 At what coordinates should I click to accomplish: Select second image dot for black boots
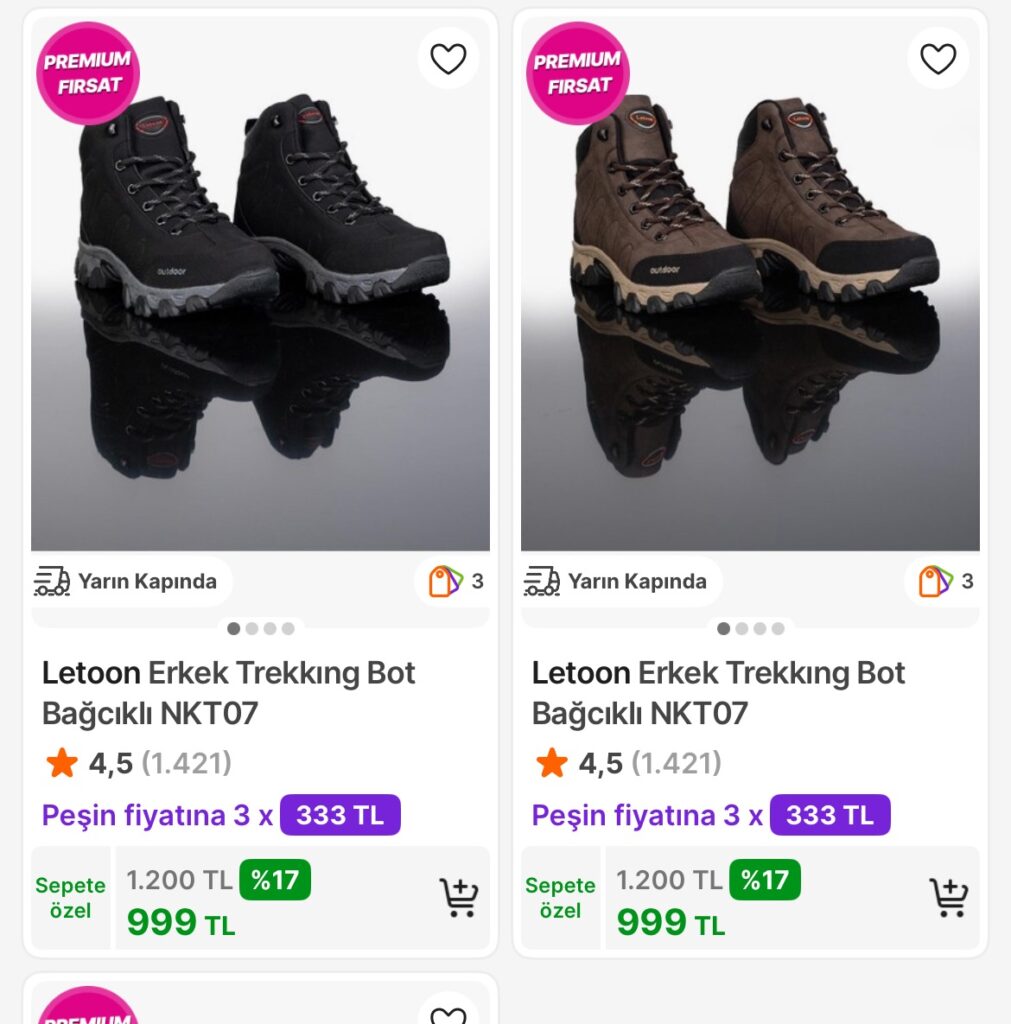(252, 629)
